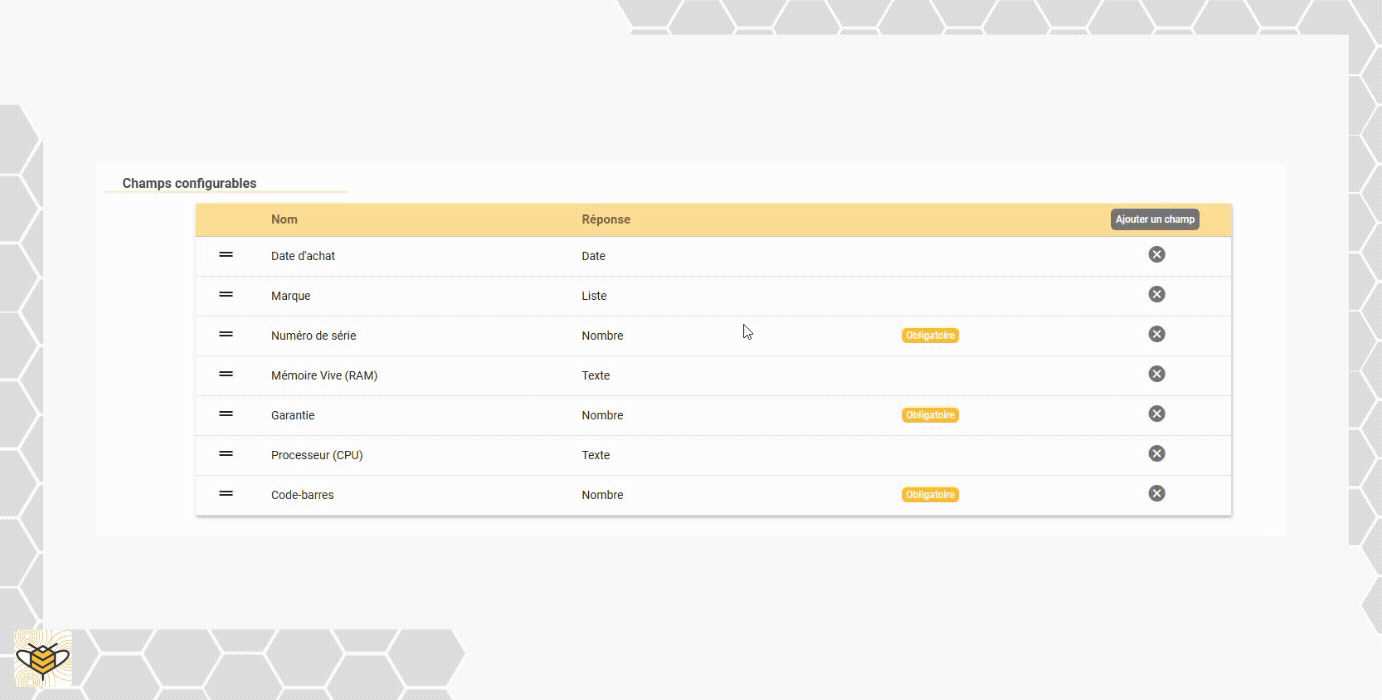Click the bee logo in the corner
The width and height of the screenshot is (1382, 700).
43,659
